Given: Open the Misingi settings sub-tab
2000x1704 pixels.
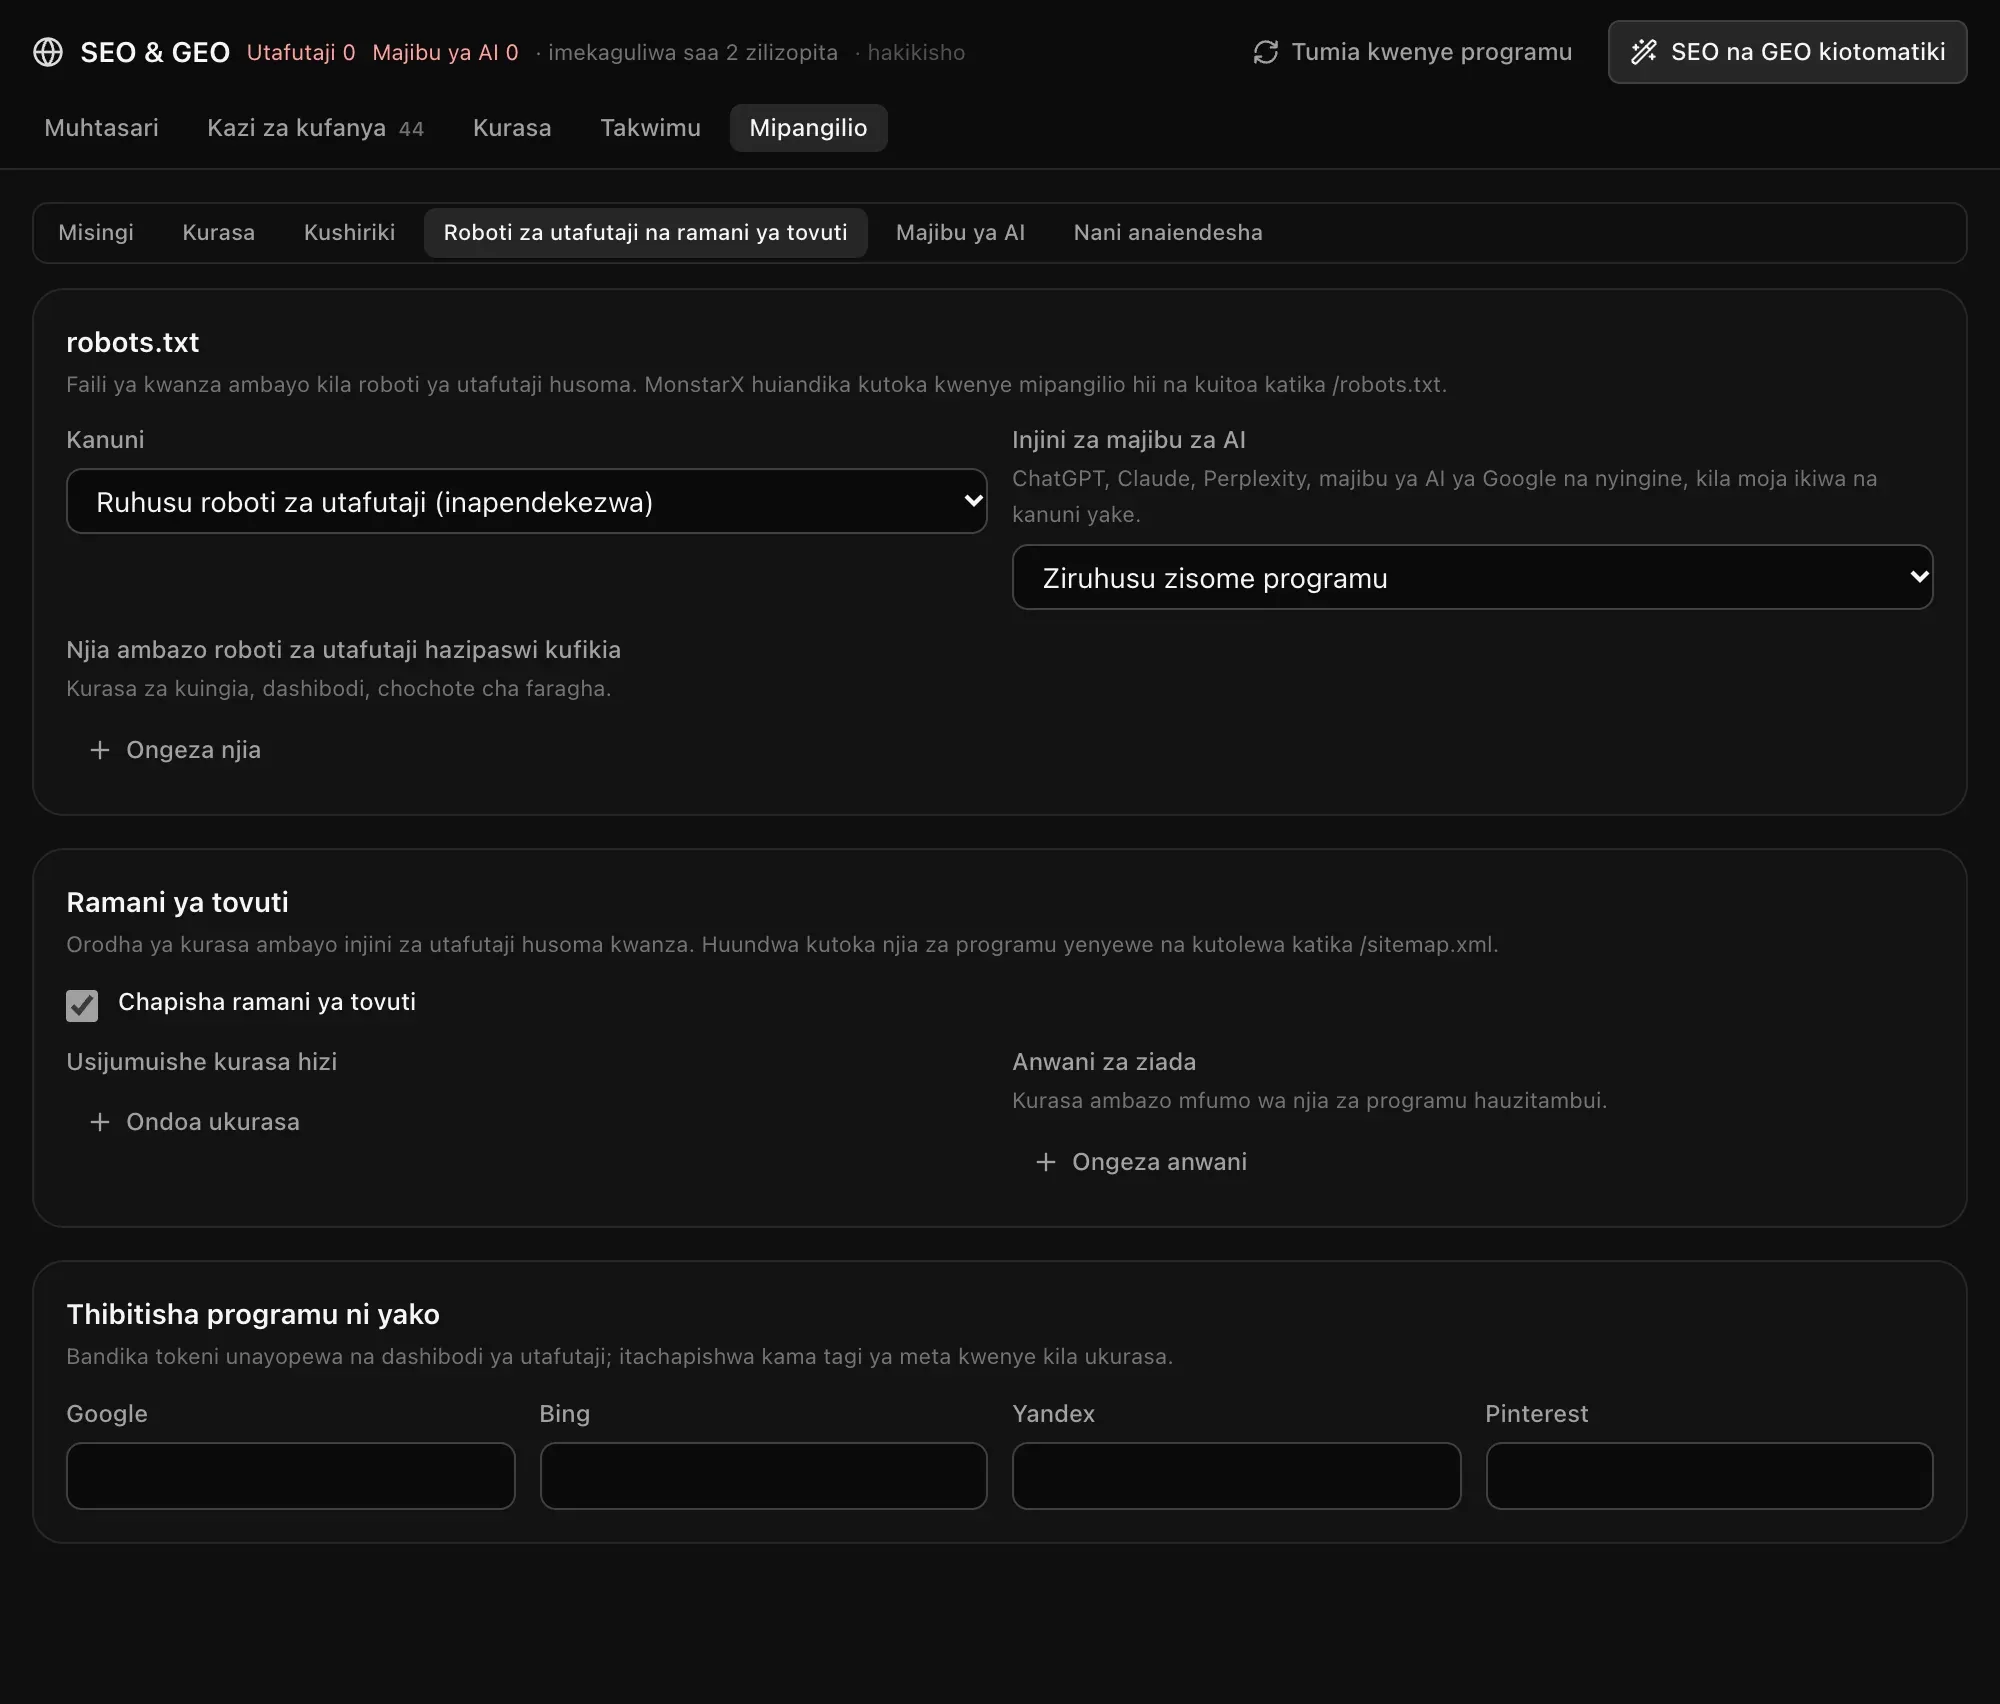Looking at the screenshot, I should pyautogui.click(x=96, y=233).
